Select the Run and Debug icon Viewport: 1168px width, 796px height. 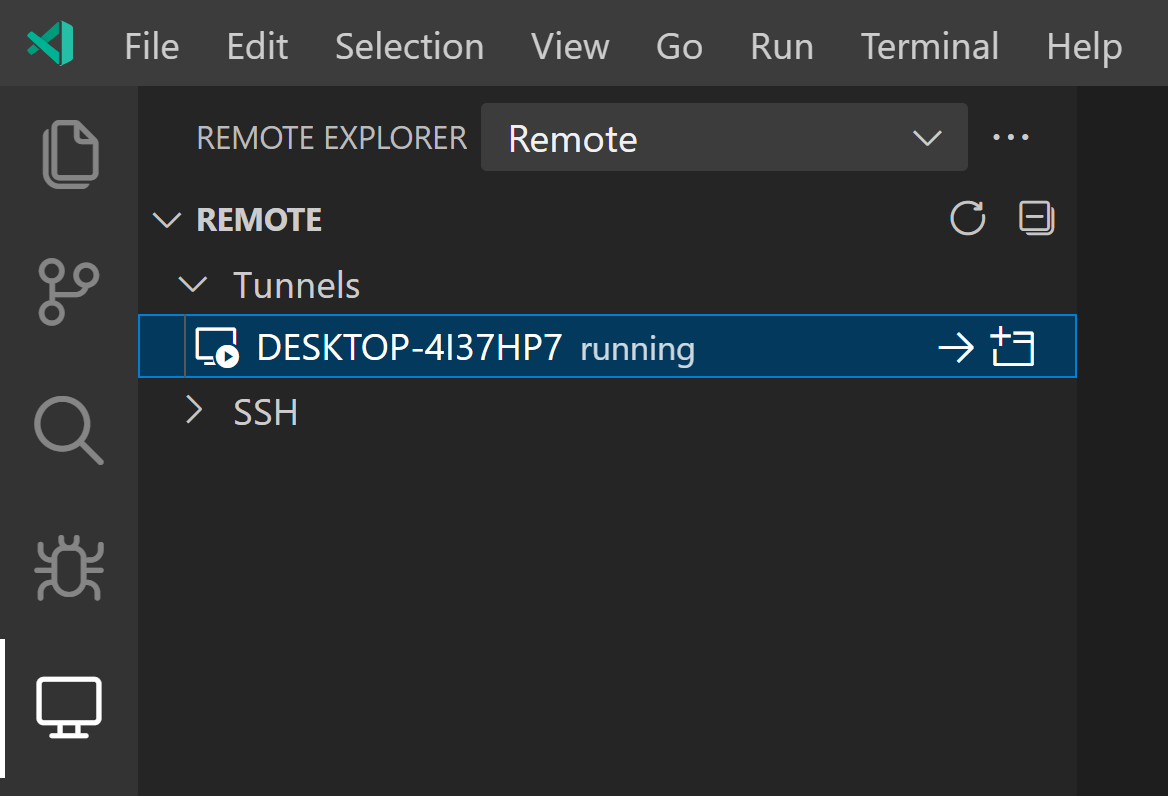coord(68,568)
